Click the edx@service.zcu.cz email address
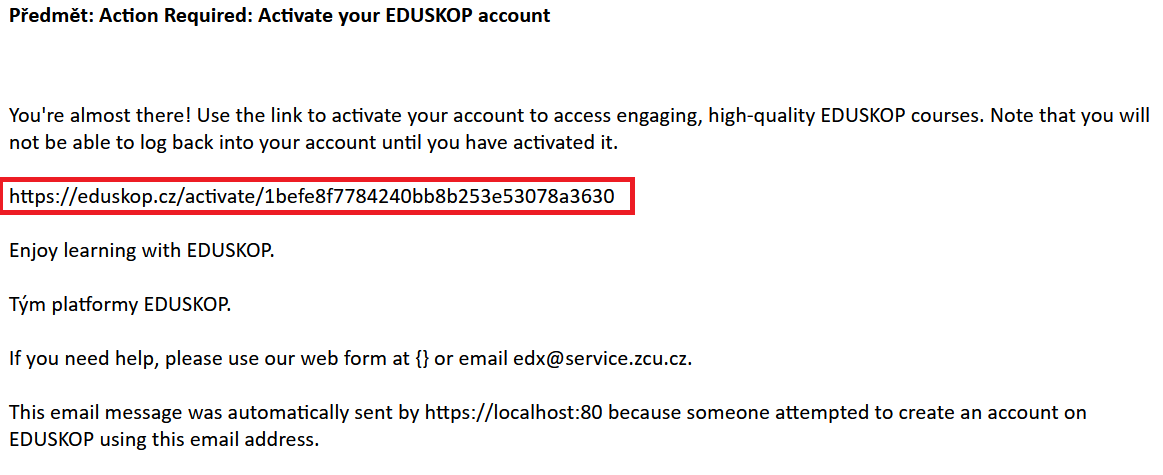 pos(602,359)
